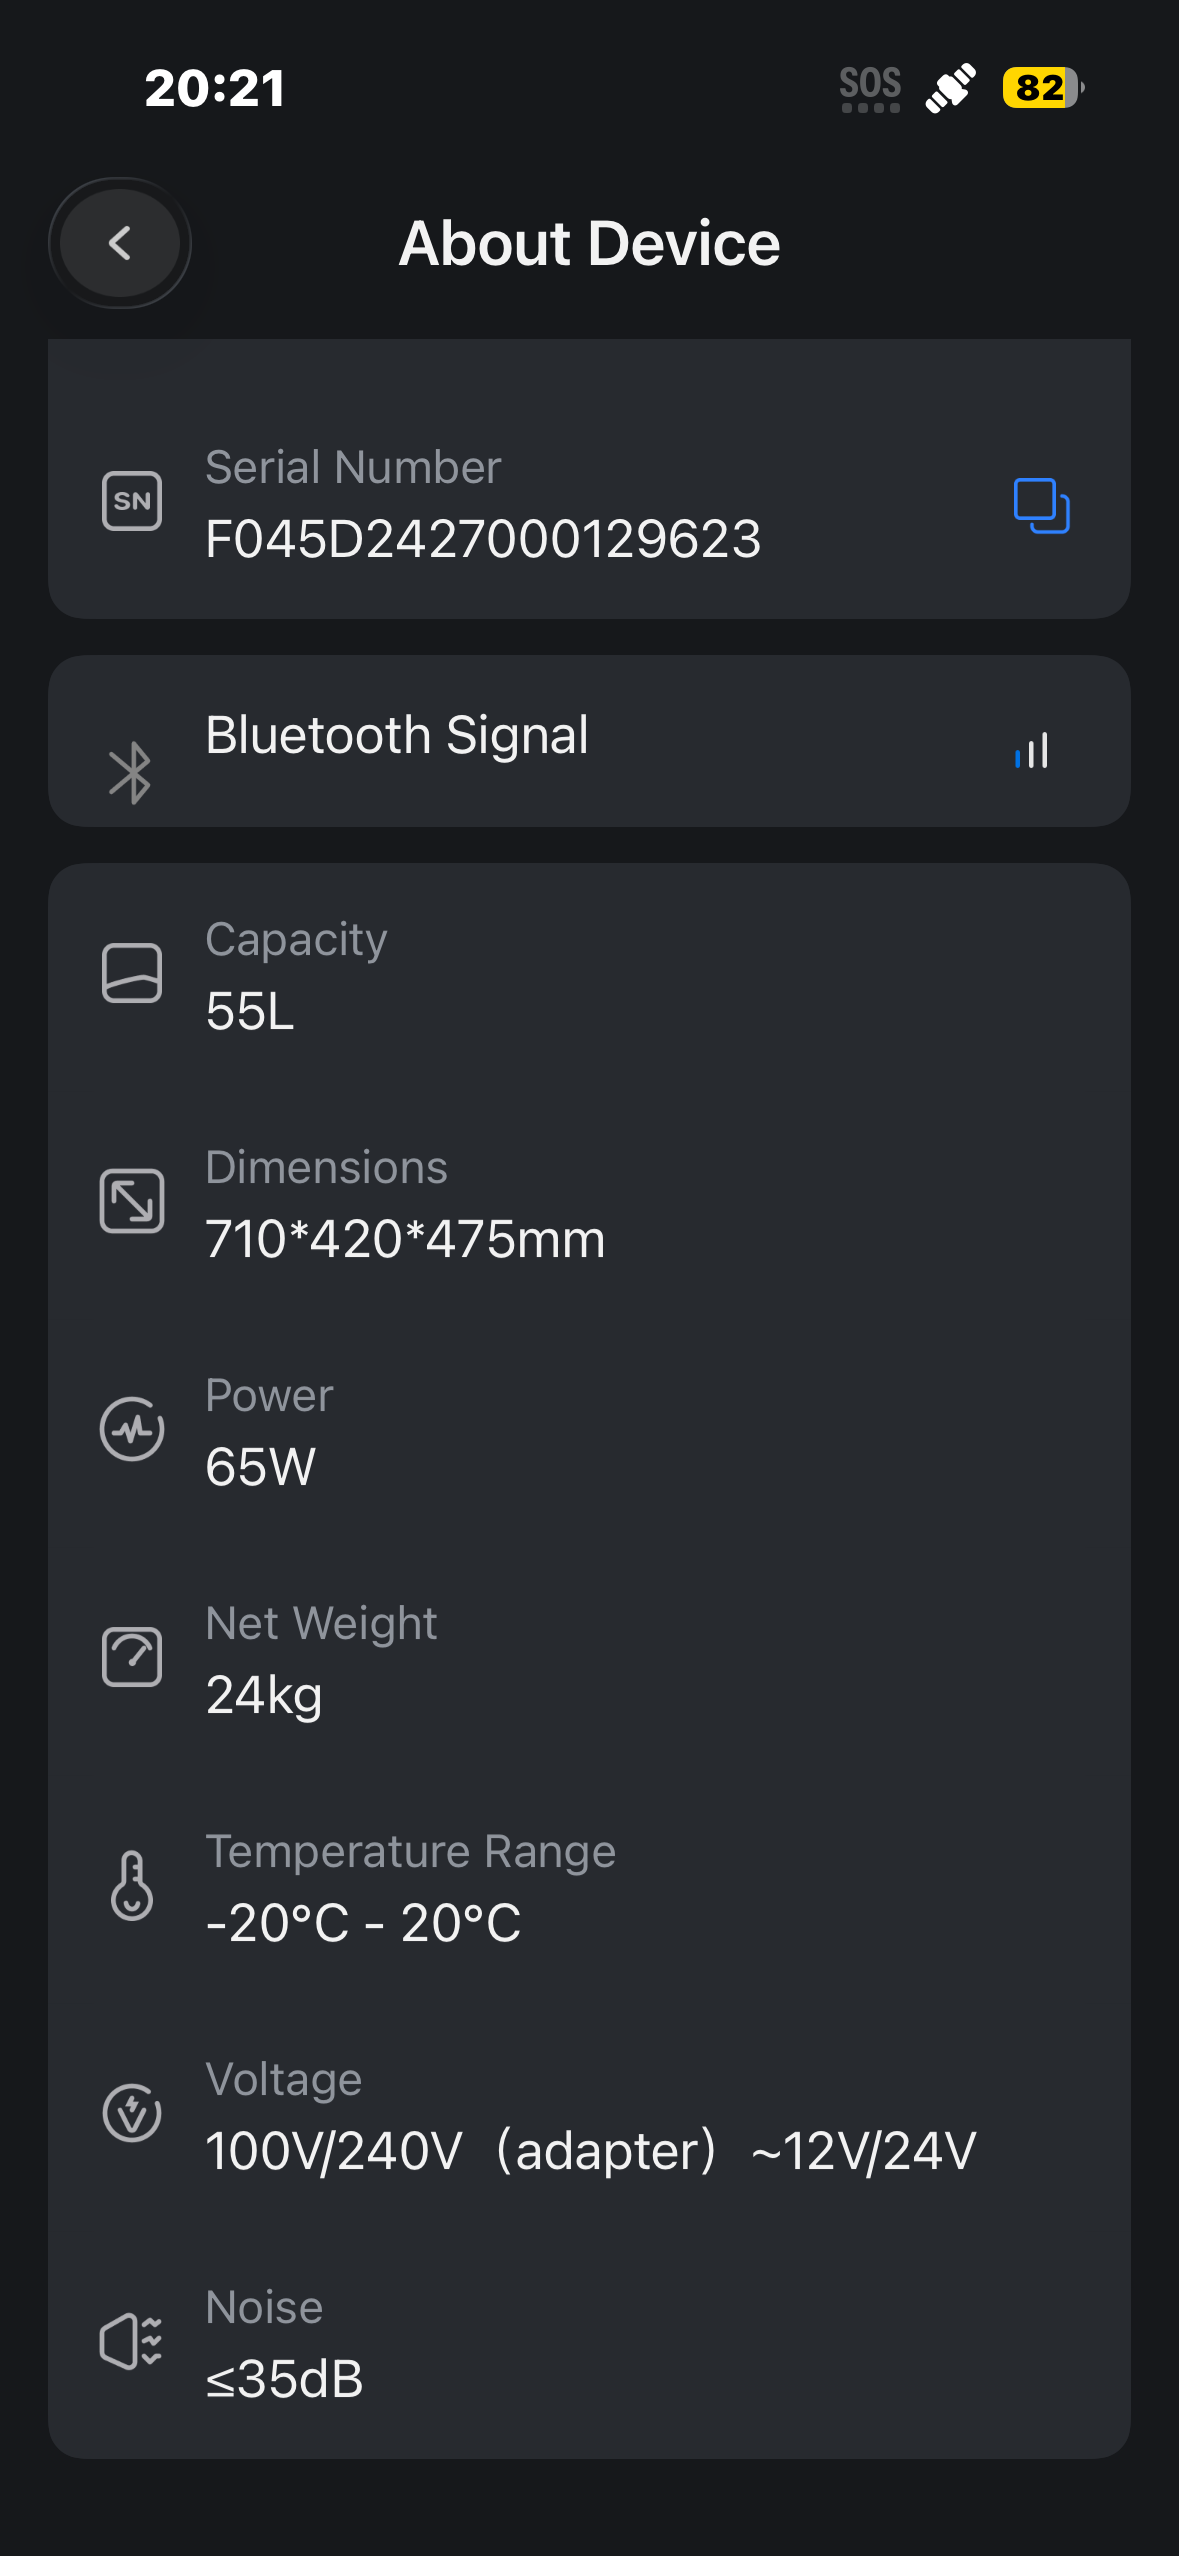Tap the Capacity icon
The width and height of the screenshot is (1179, 2556).
pyautogui.click(x=132, y=973)
